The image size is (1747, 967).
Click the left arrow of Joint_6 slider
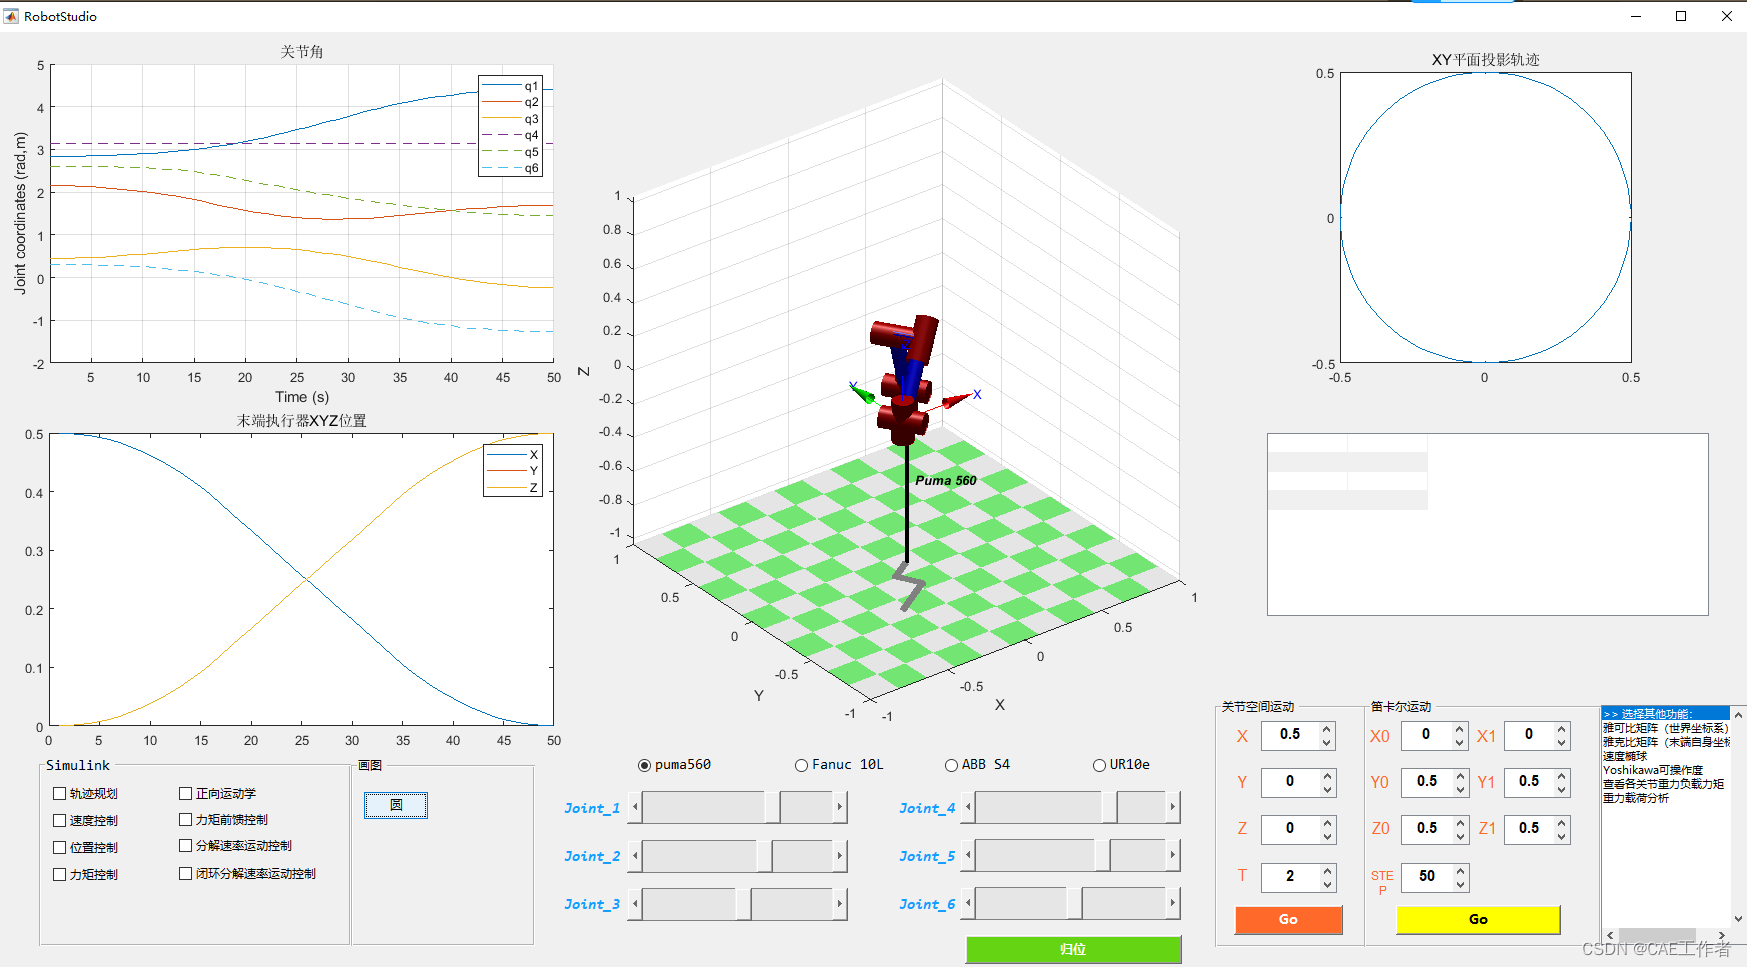(968, 904)
